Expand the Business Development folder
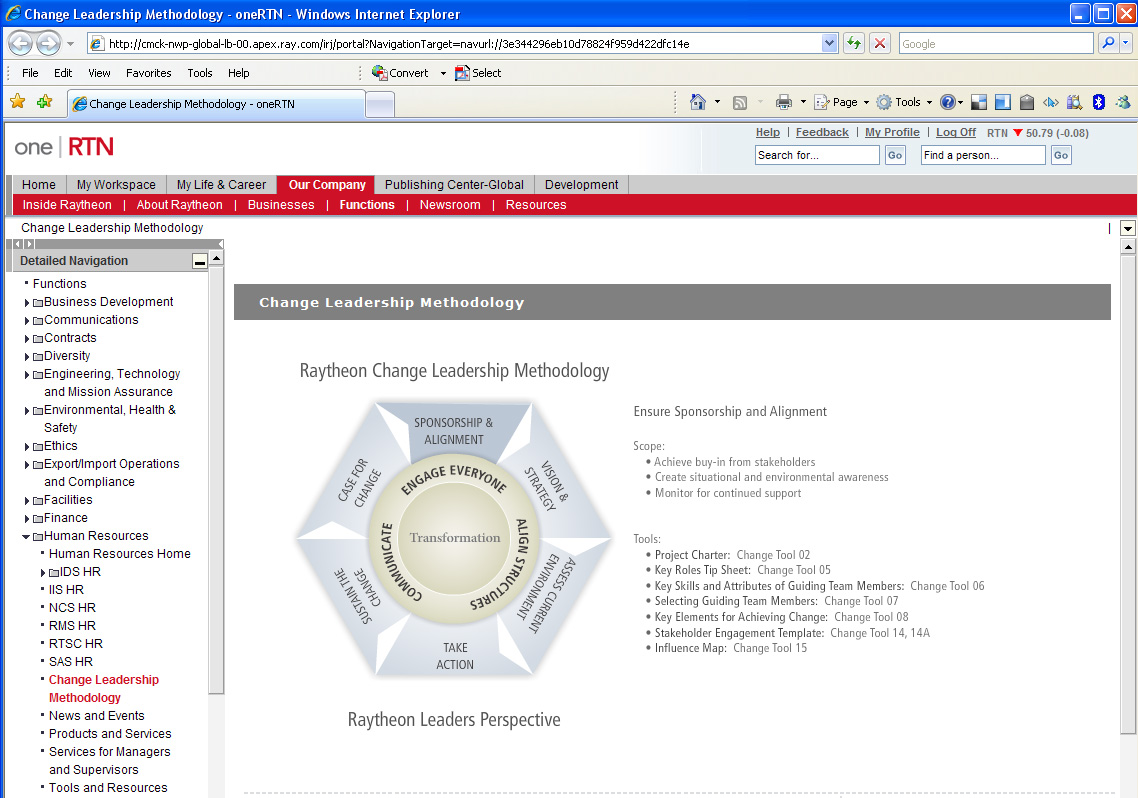This screenshot has height=798, width=1138. pyautogui.click(x=27, y=303)
